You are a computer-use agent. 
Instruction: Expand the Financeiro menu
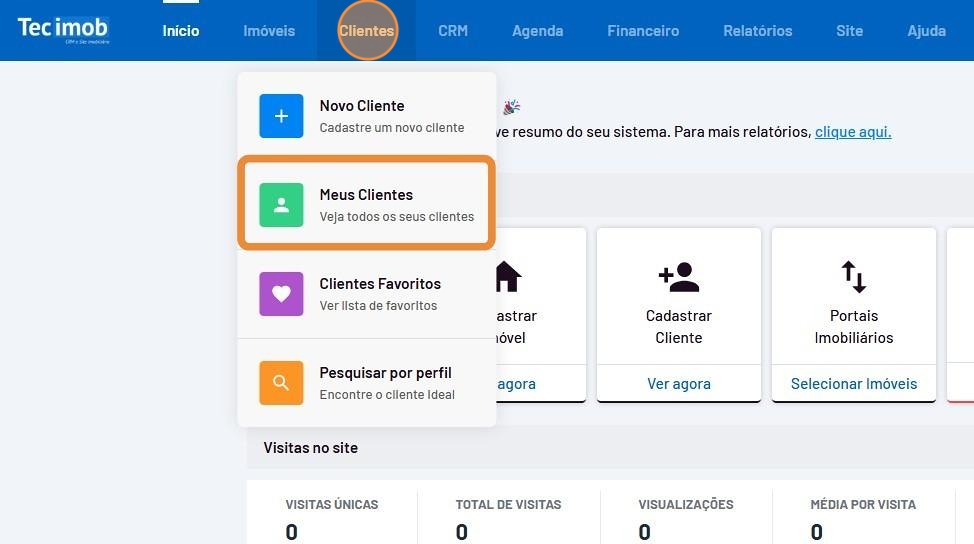[x=643, y=31]
